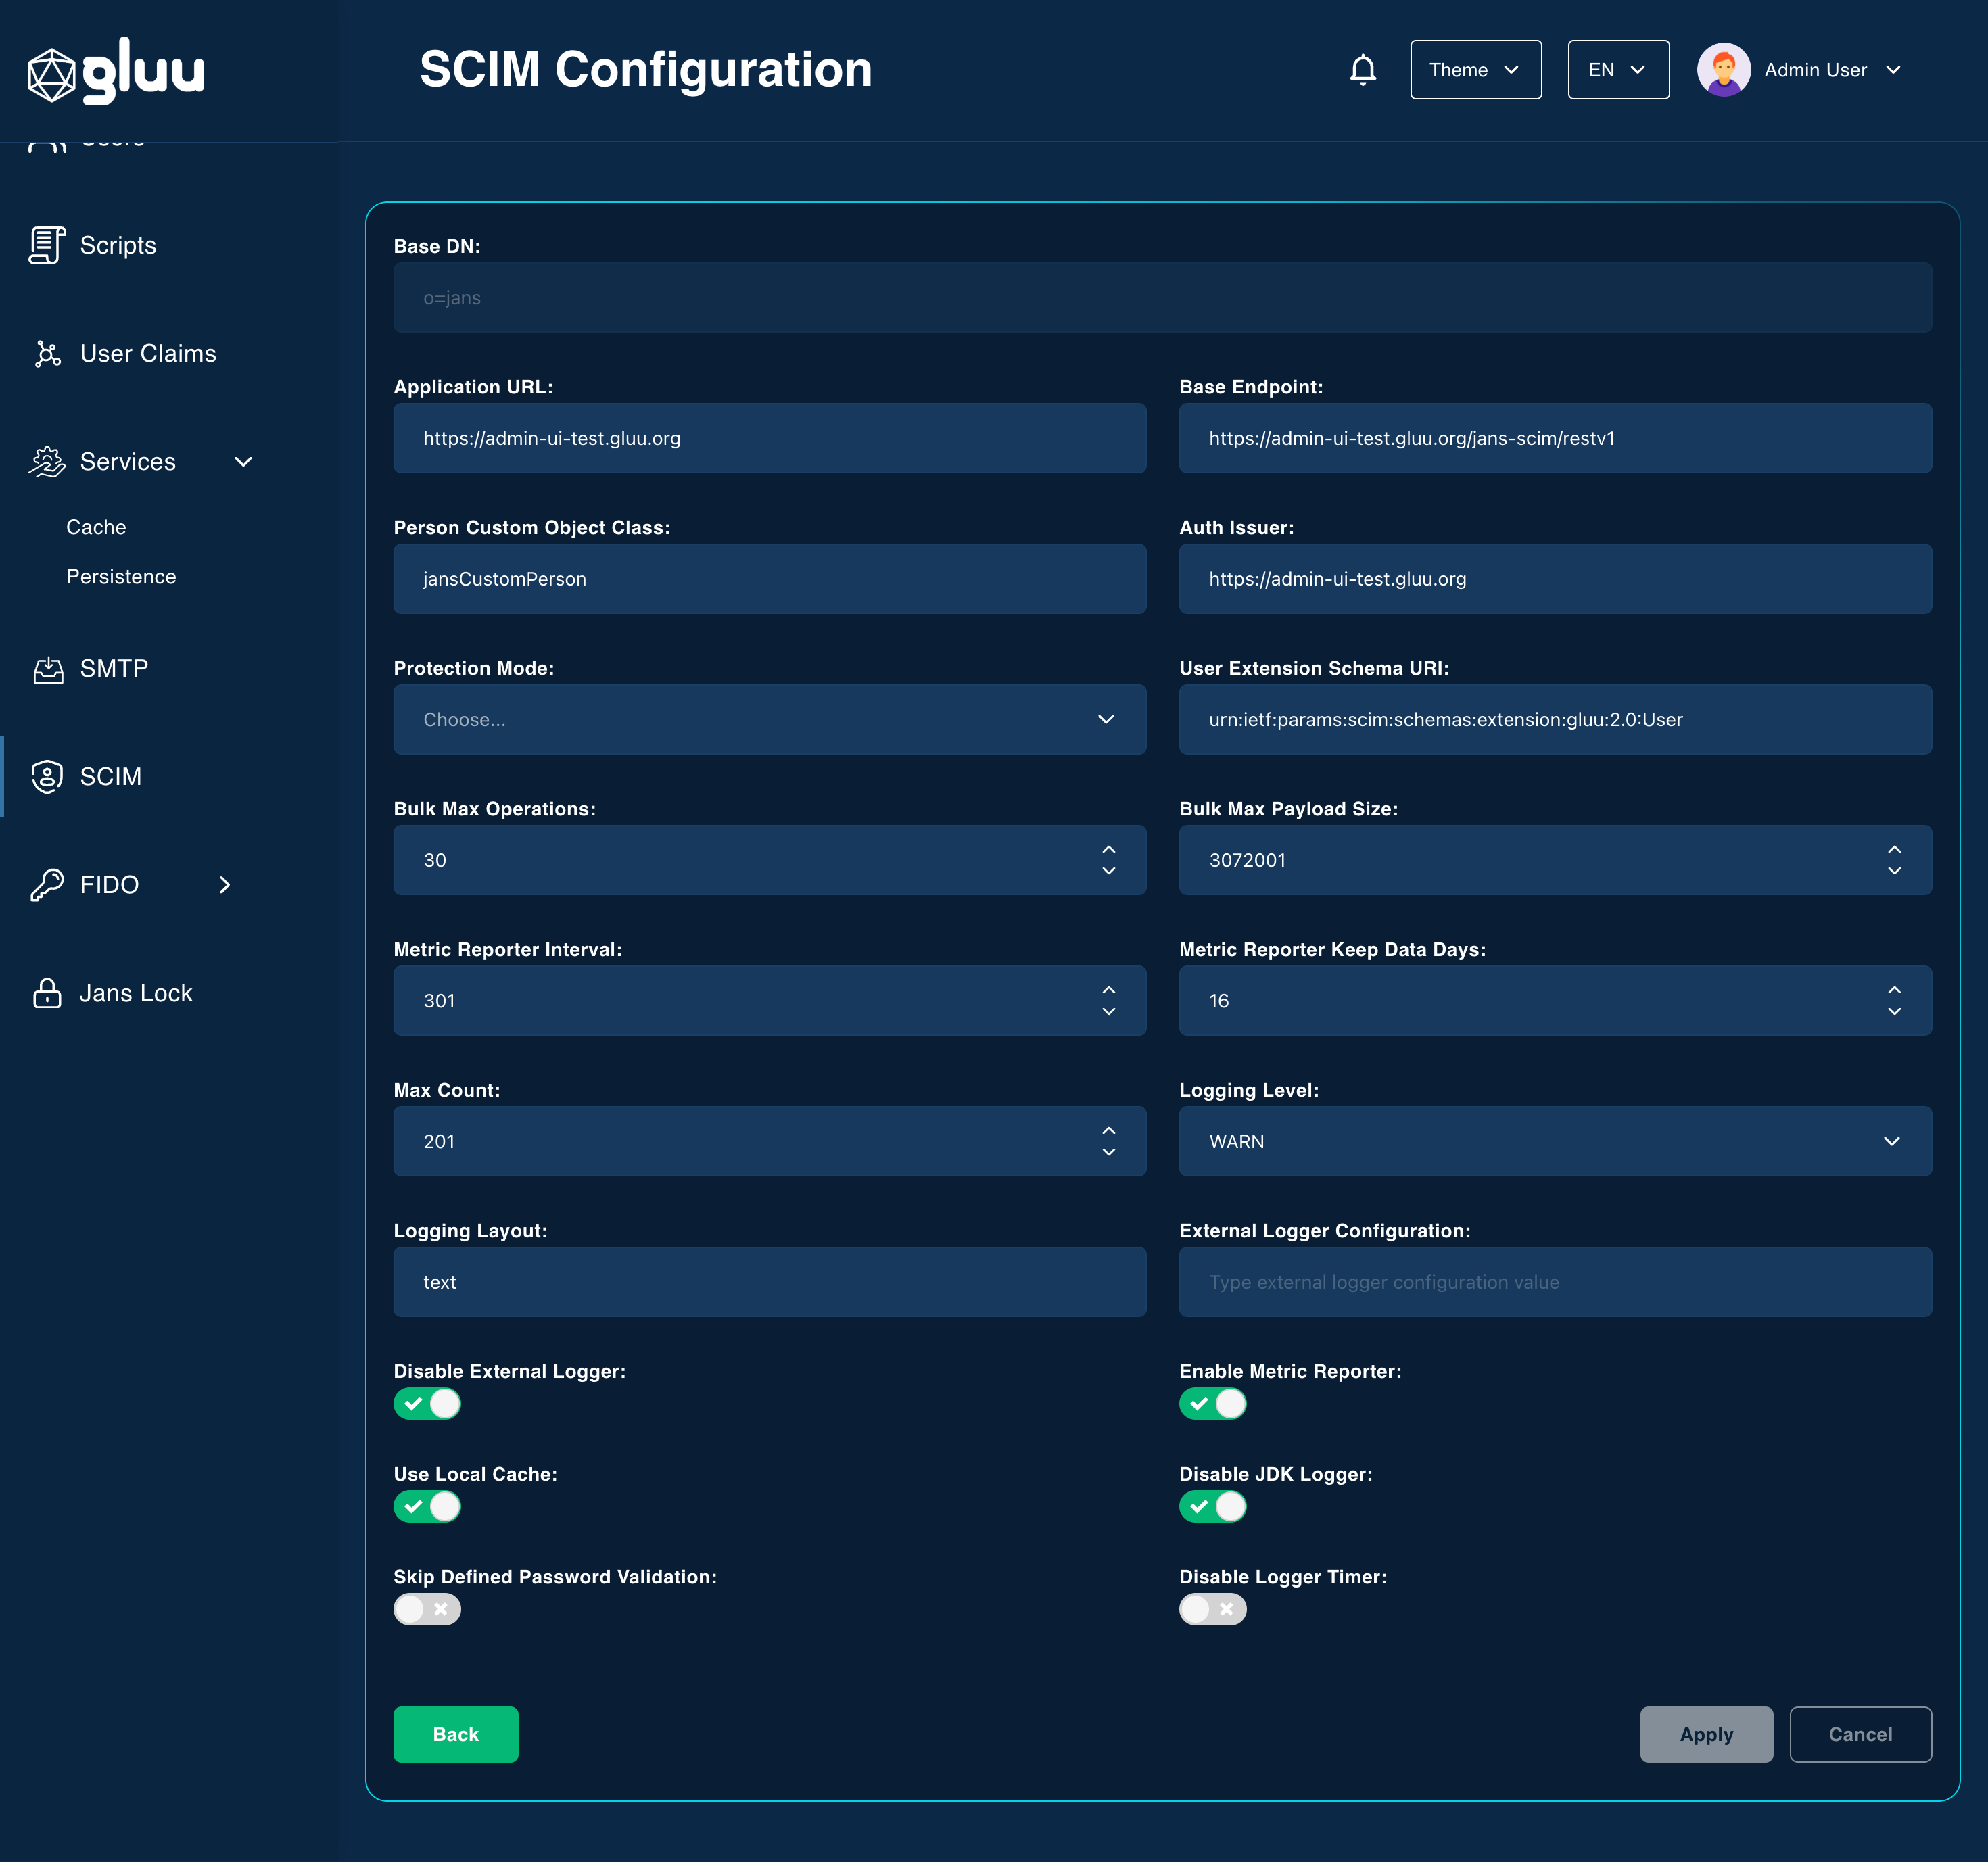Increment Bulk Max Operations value

pyautogui.click(x=1108, y=849)
